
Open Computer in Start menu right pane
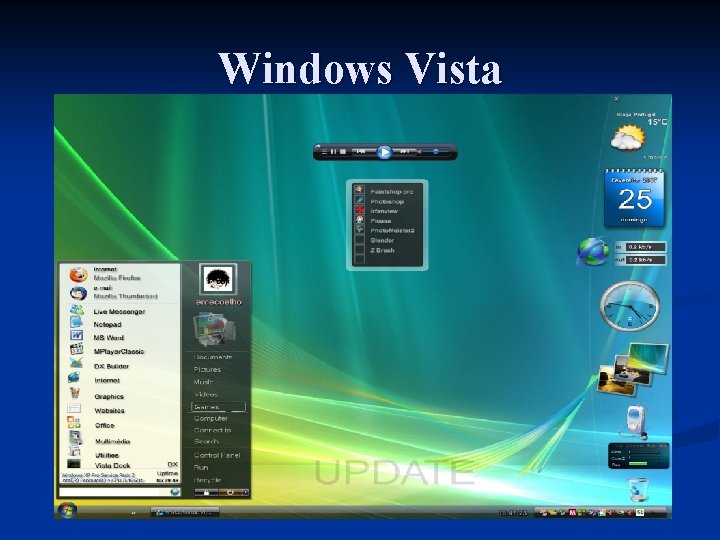pos(211,418)
